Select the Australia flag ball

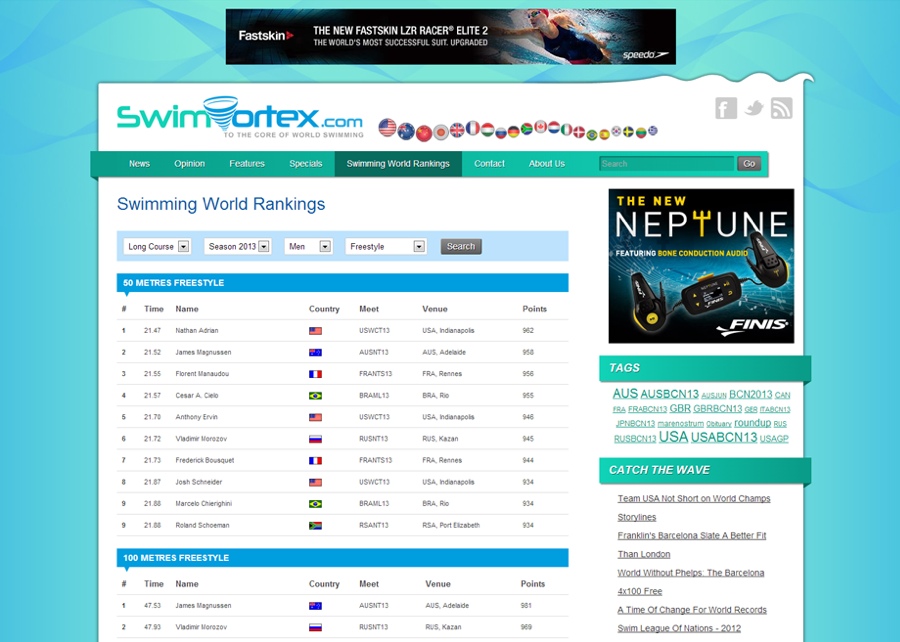click(x=406, y=131)
